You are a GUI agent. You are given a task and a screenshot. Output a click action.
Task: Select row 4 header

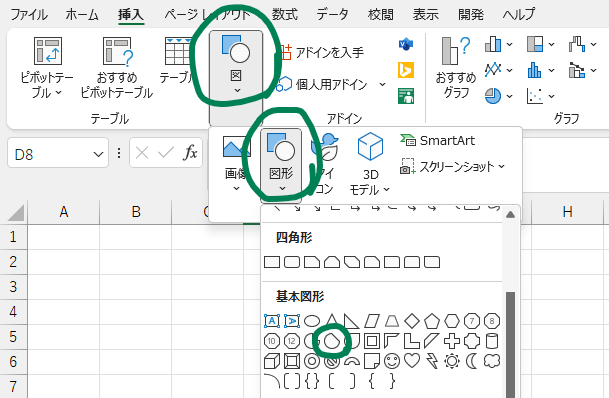(x=13, y=312)
